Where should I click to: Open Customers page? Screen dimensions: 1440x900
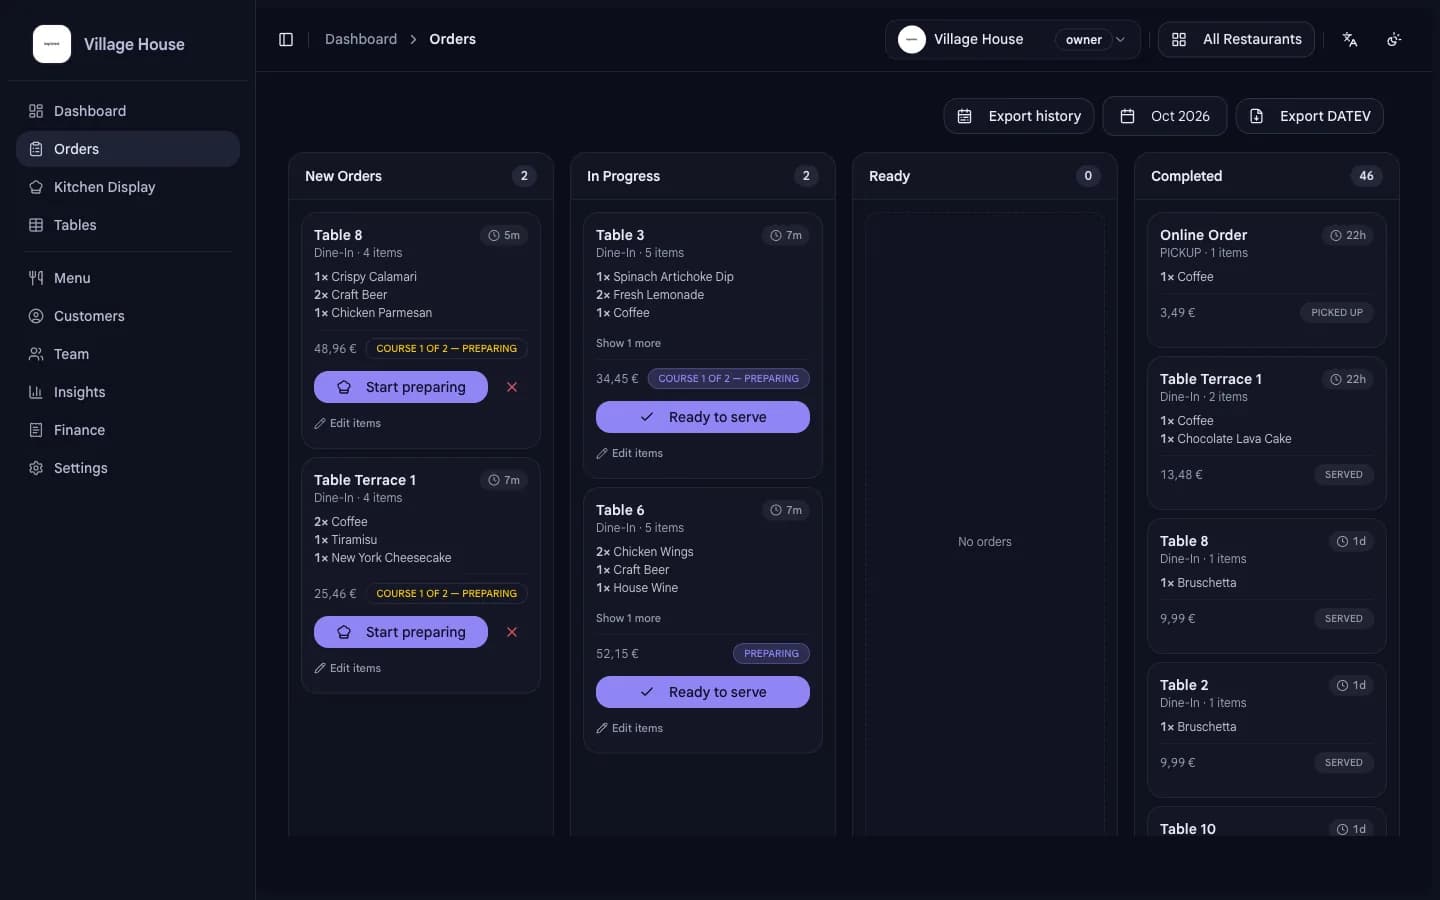[128, 316]
